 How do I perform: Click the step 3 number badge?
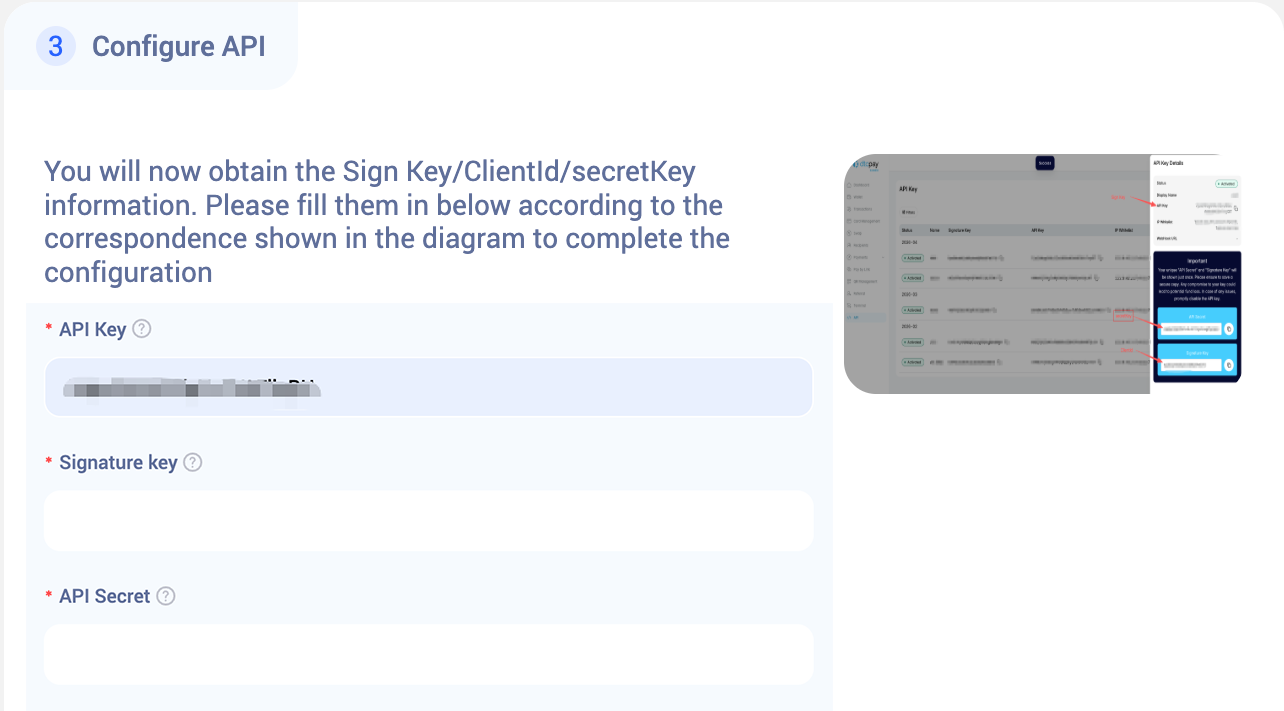point(56,46)
